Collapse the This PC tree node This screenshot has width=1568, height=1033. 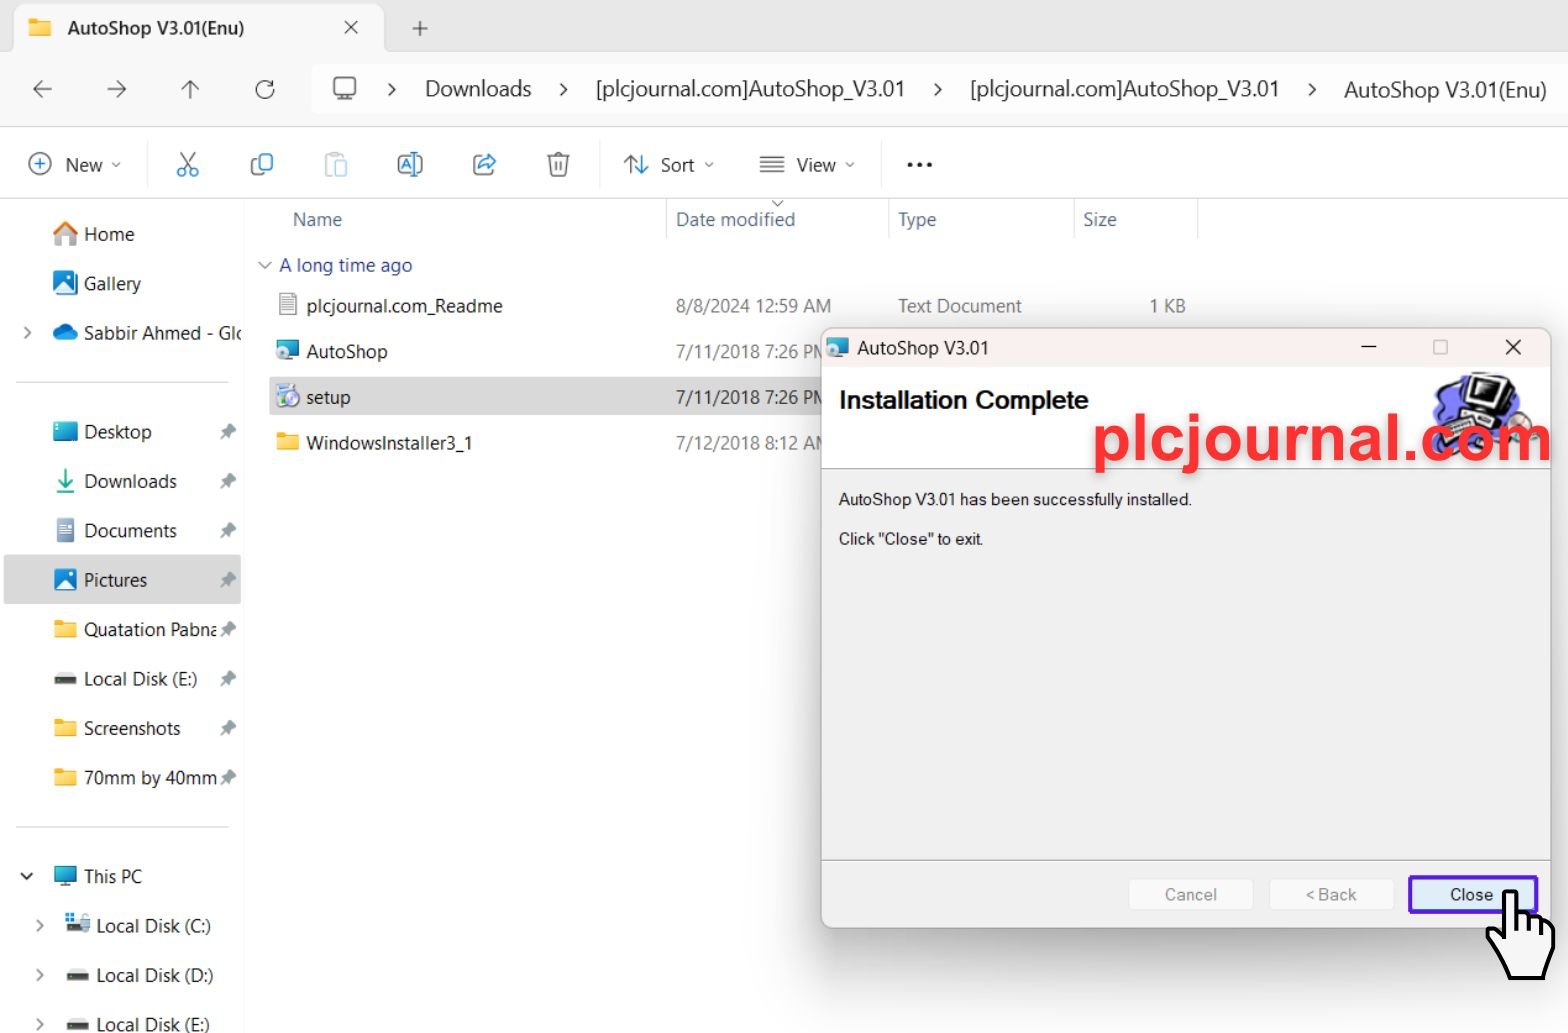pos(27,876)
